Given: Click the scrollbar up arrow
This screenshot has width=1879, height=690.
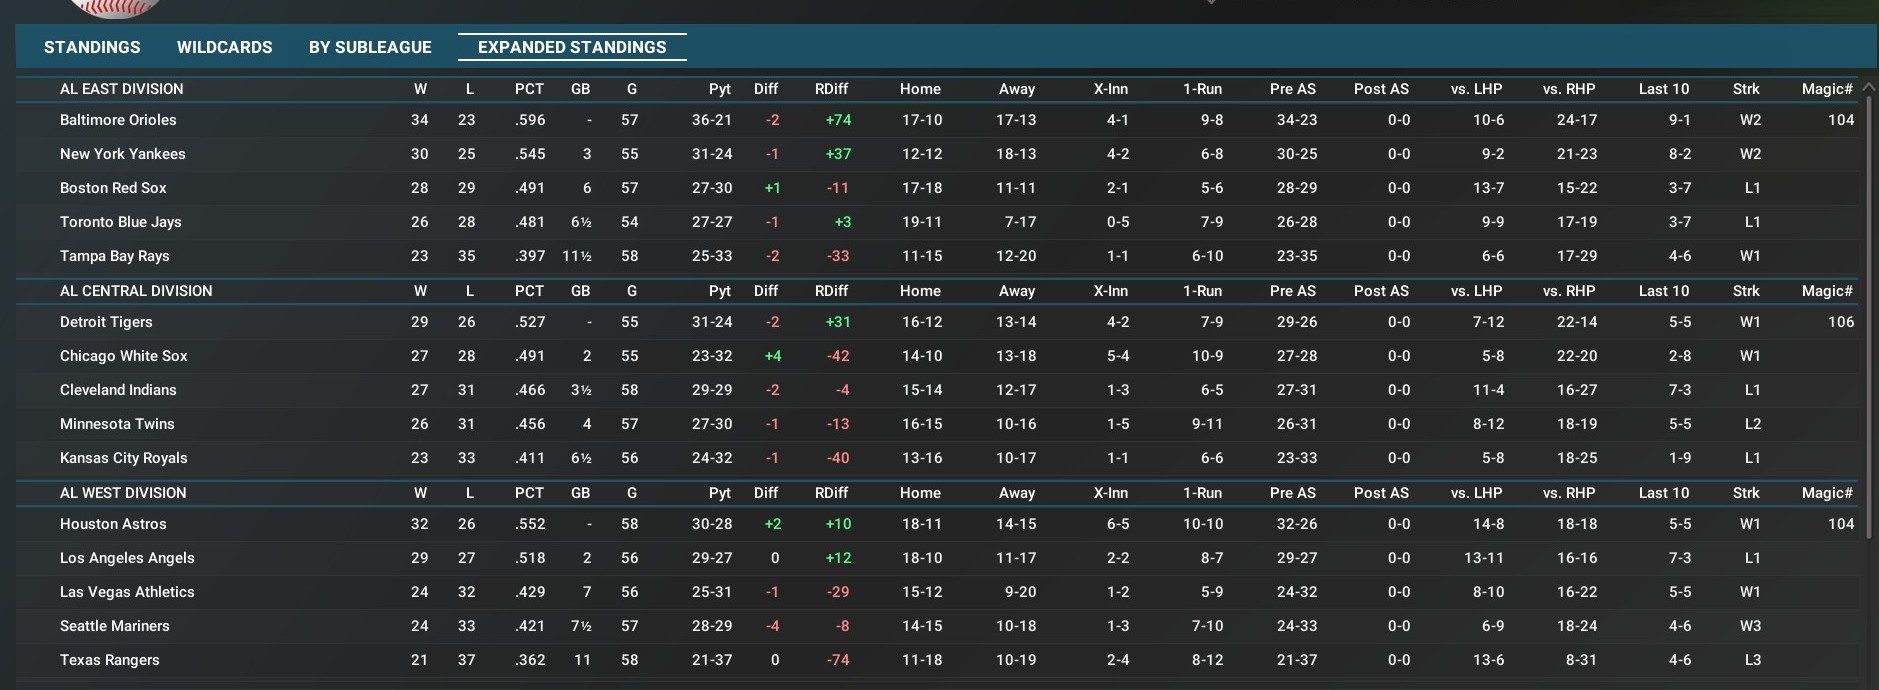Looking at the screenshot, I should tap(1868, 88).
